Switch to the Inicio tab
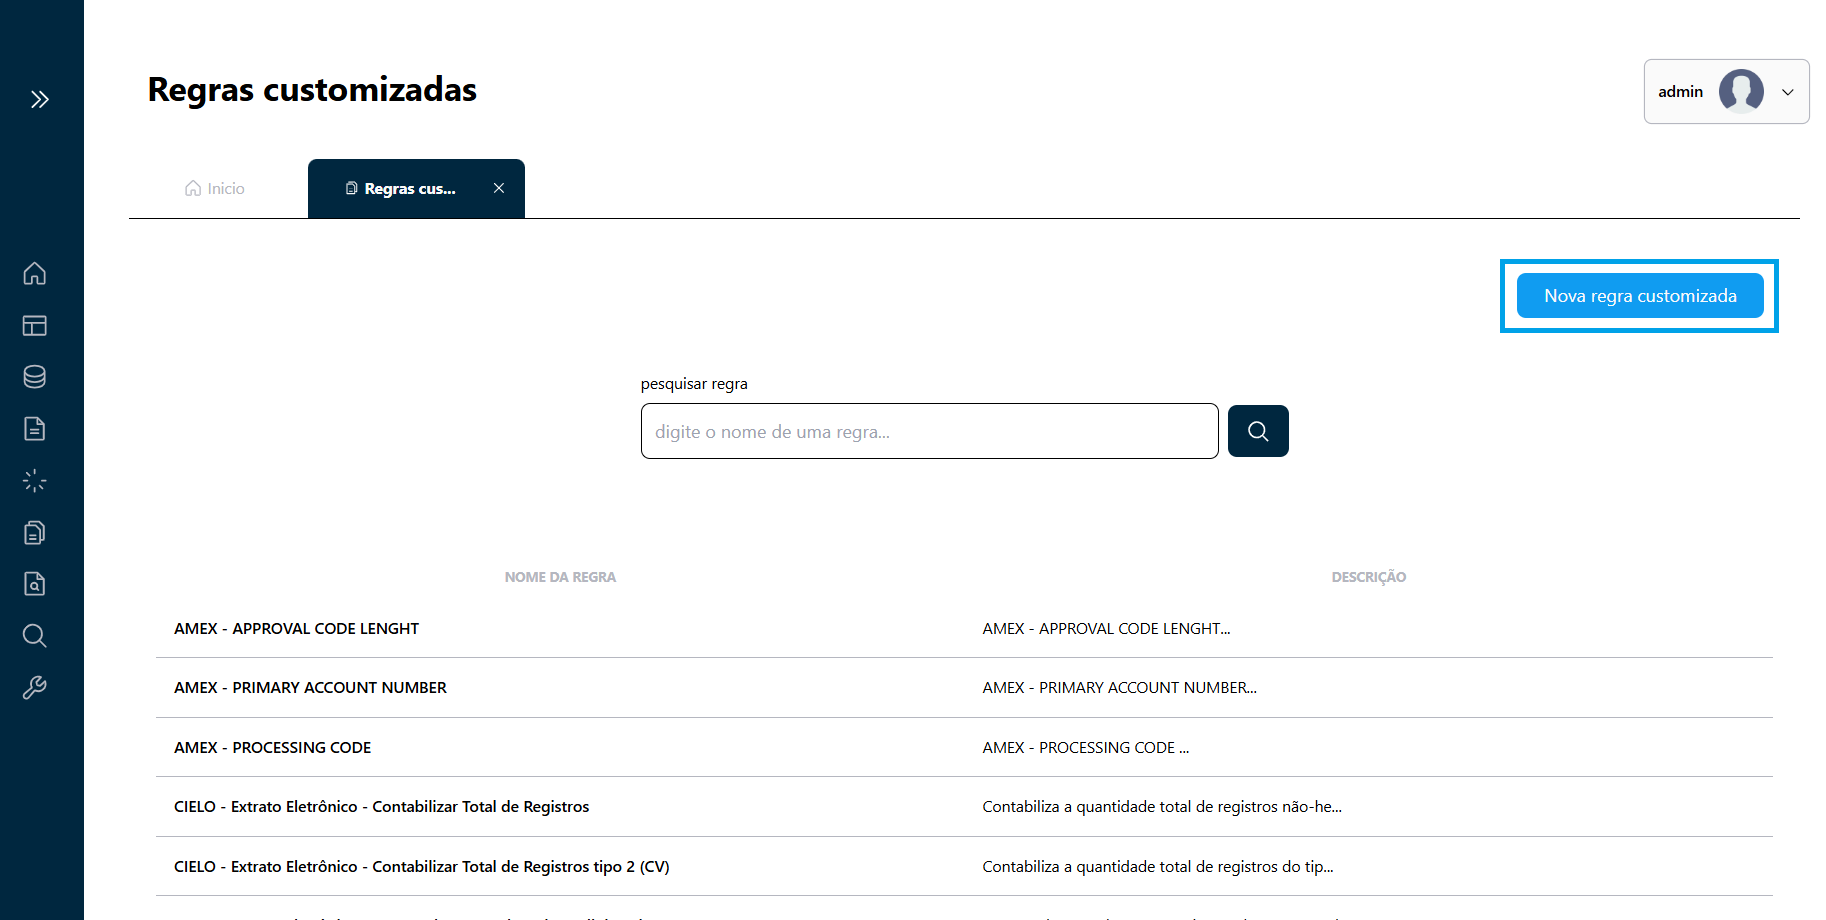The width and height of the screenshot is (1826, 920). [x=213, y=188]
